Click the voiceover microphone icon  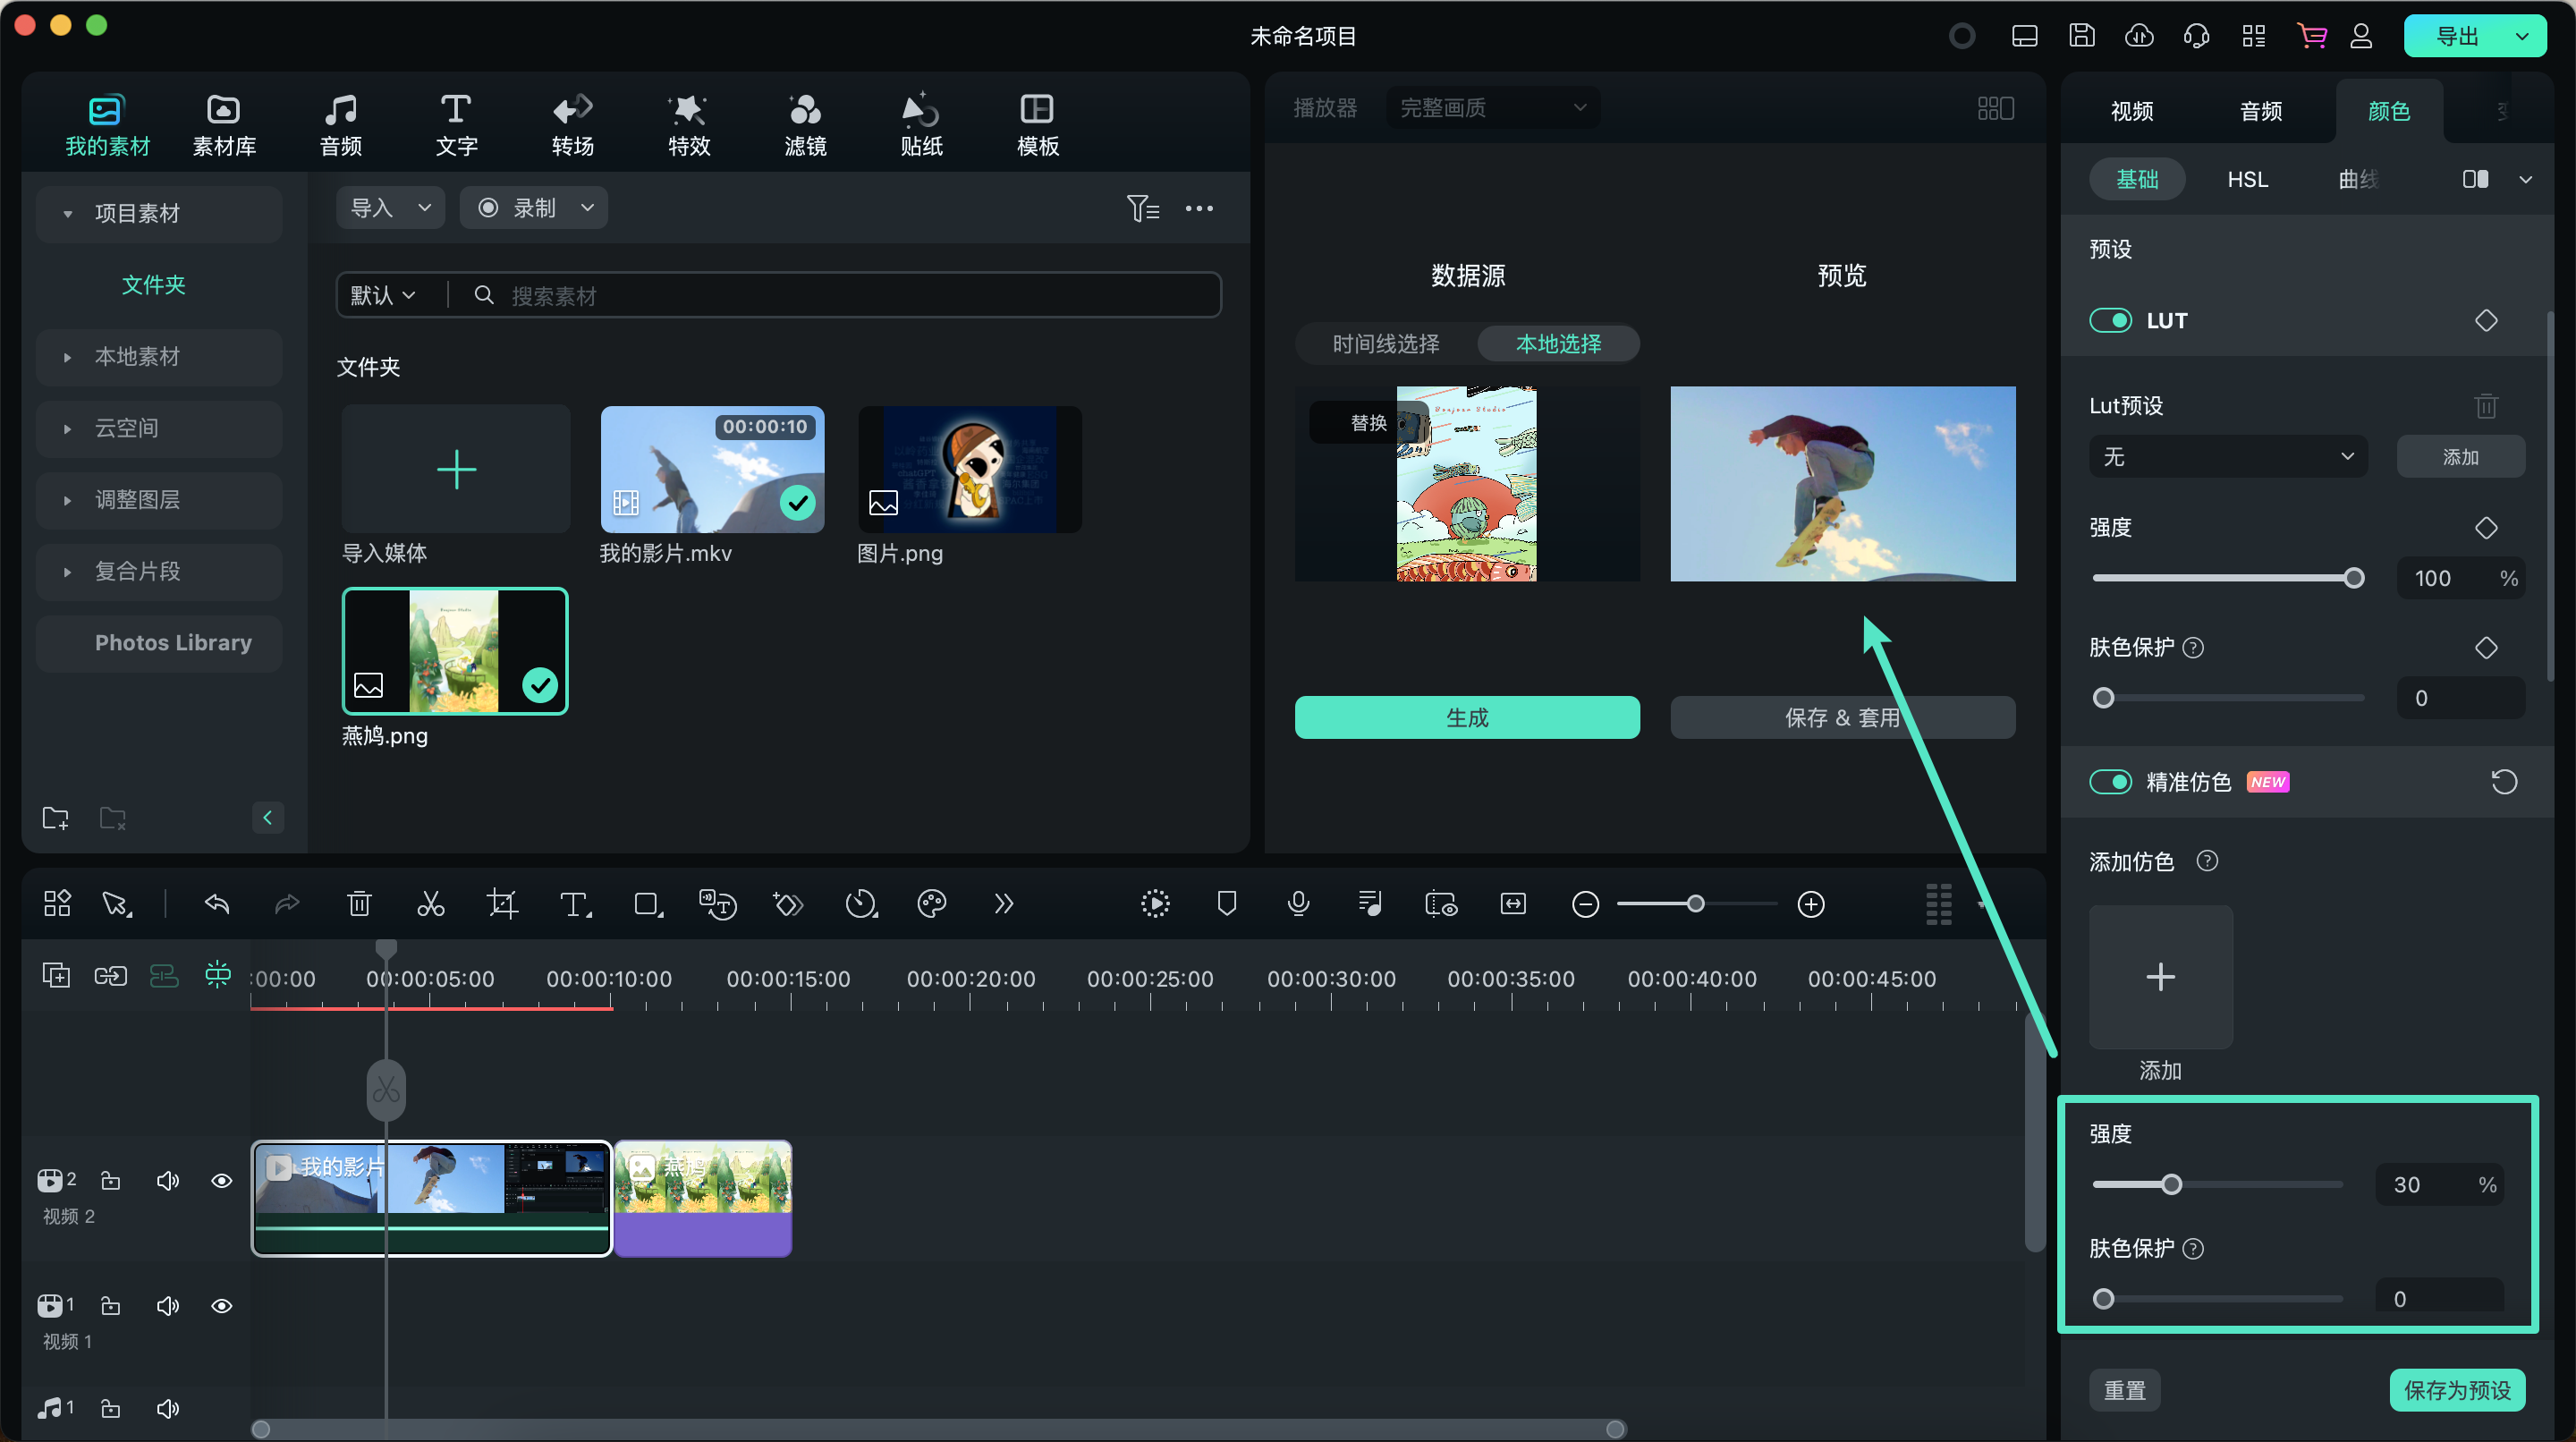pyautogui.click(x=1298, y=905)
